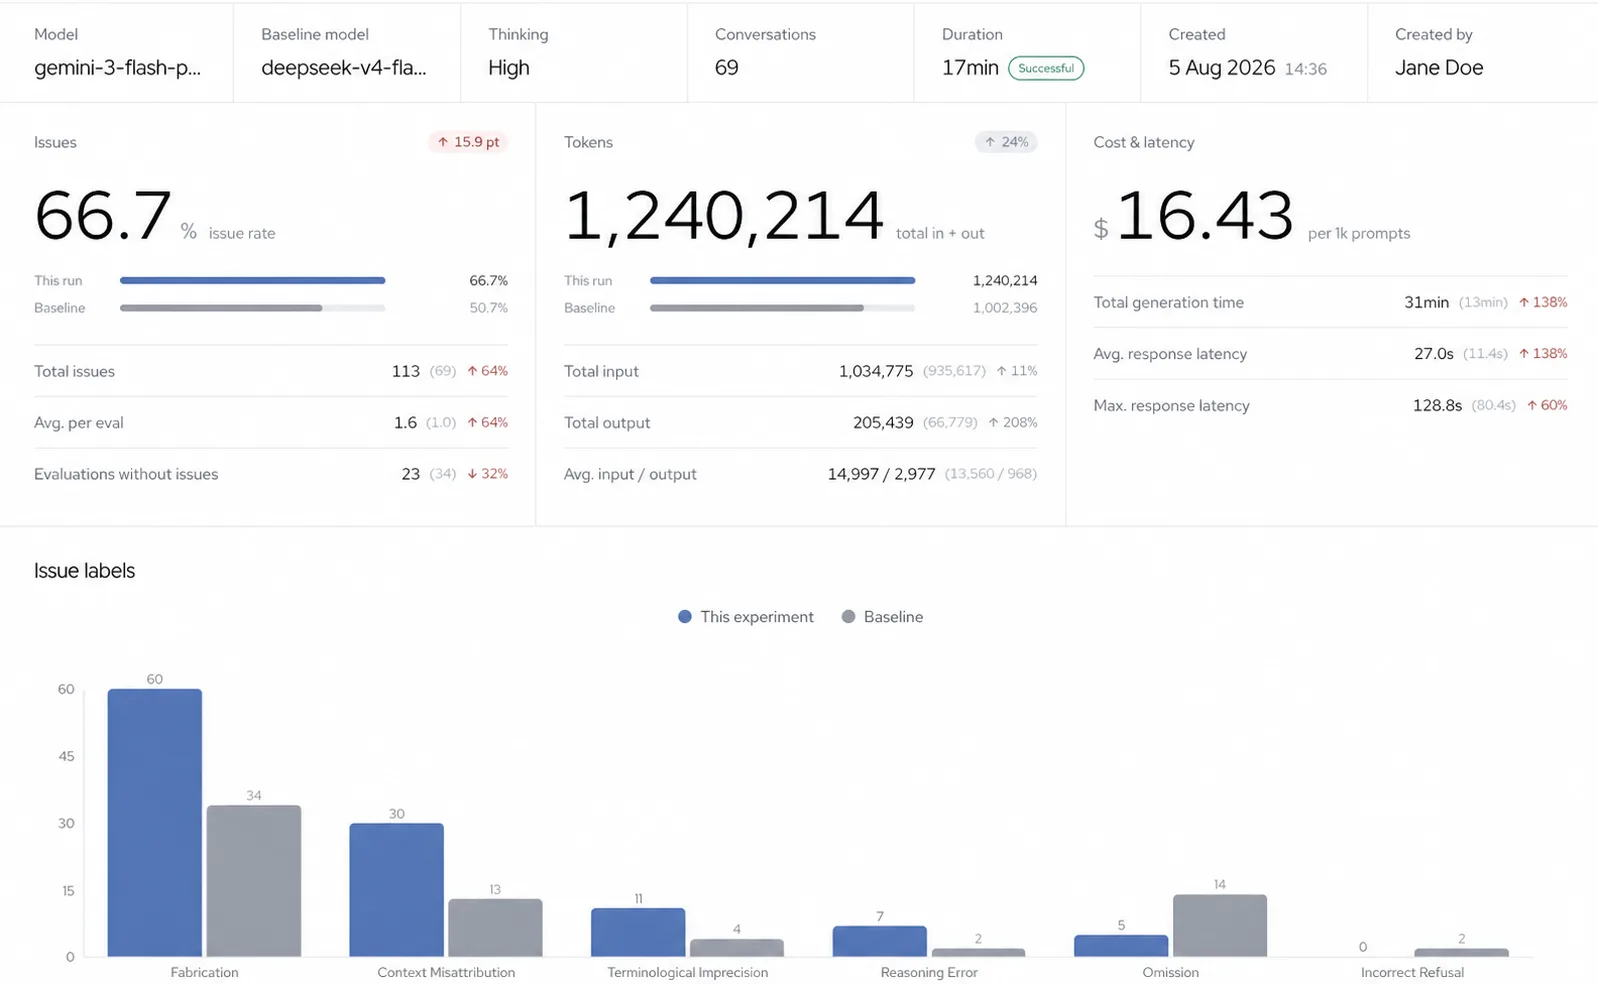The image size is (1598, 984).
Task: Click the gray Fabrication baseline bar labeled 34
Action: click(254, 881)
